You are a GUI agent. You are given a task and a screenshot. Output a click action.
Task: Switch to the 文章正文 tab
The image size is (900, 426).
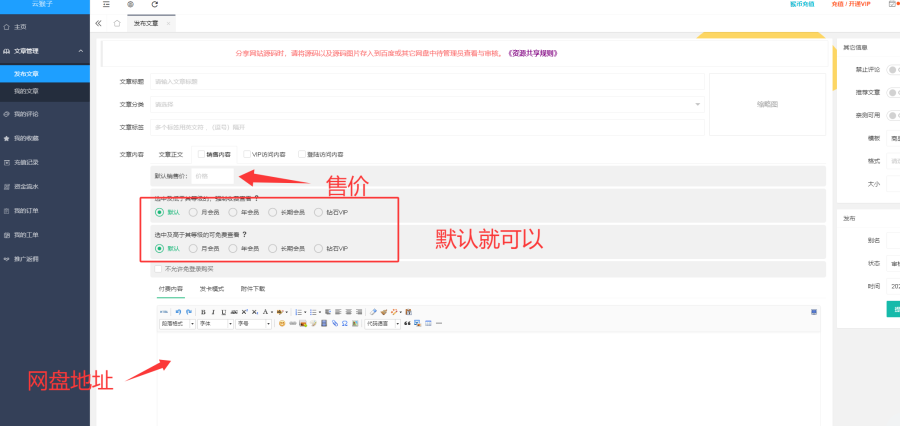170,154
